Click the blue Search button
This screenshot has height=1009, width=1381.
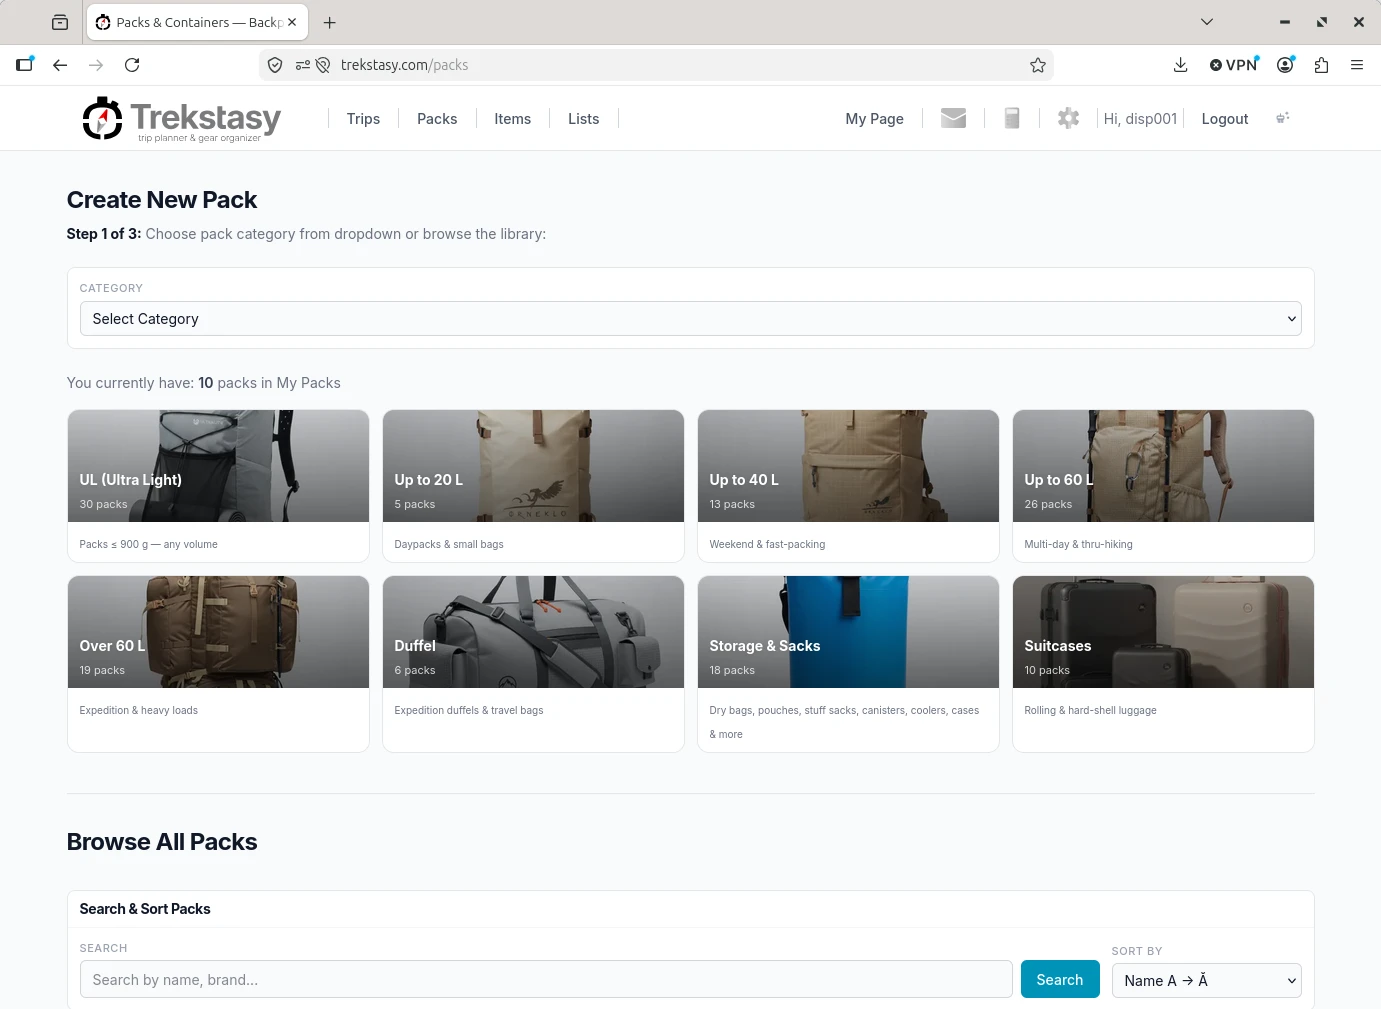tap(1060, 980)
